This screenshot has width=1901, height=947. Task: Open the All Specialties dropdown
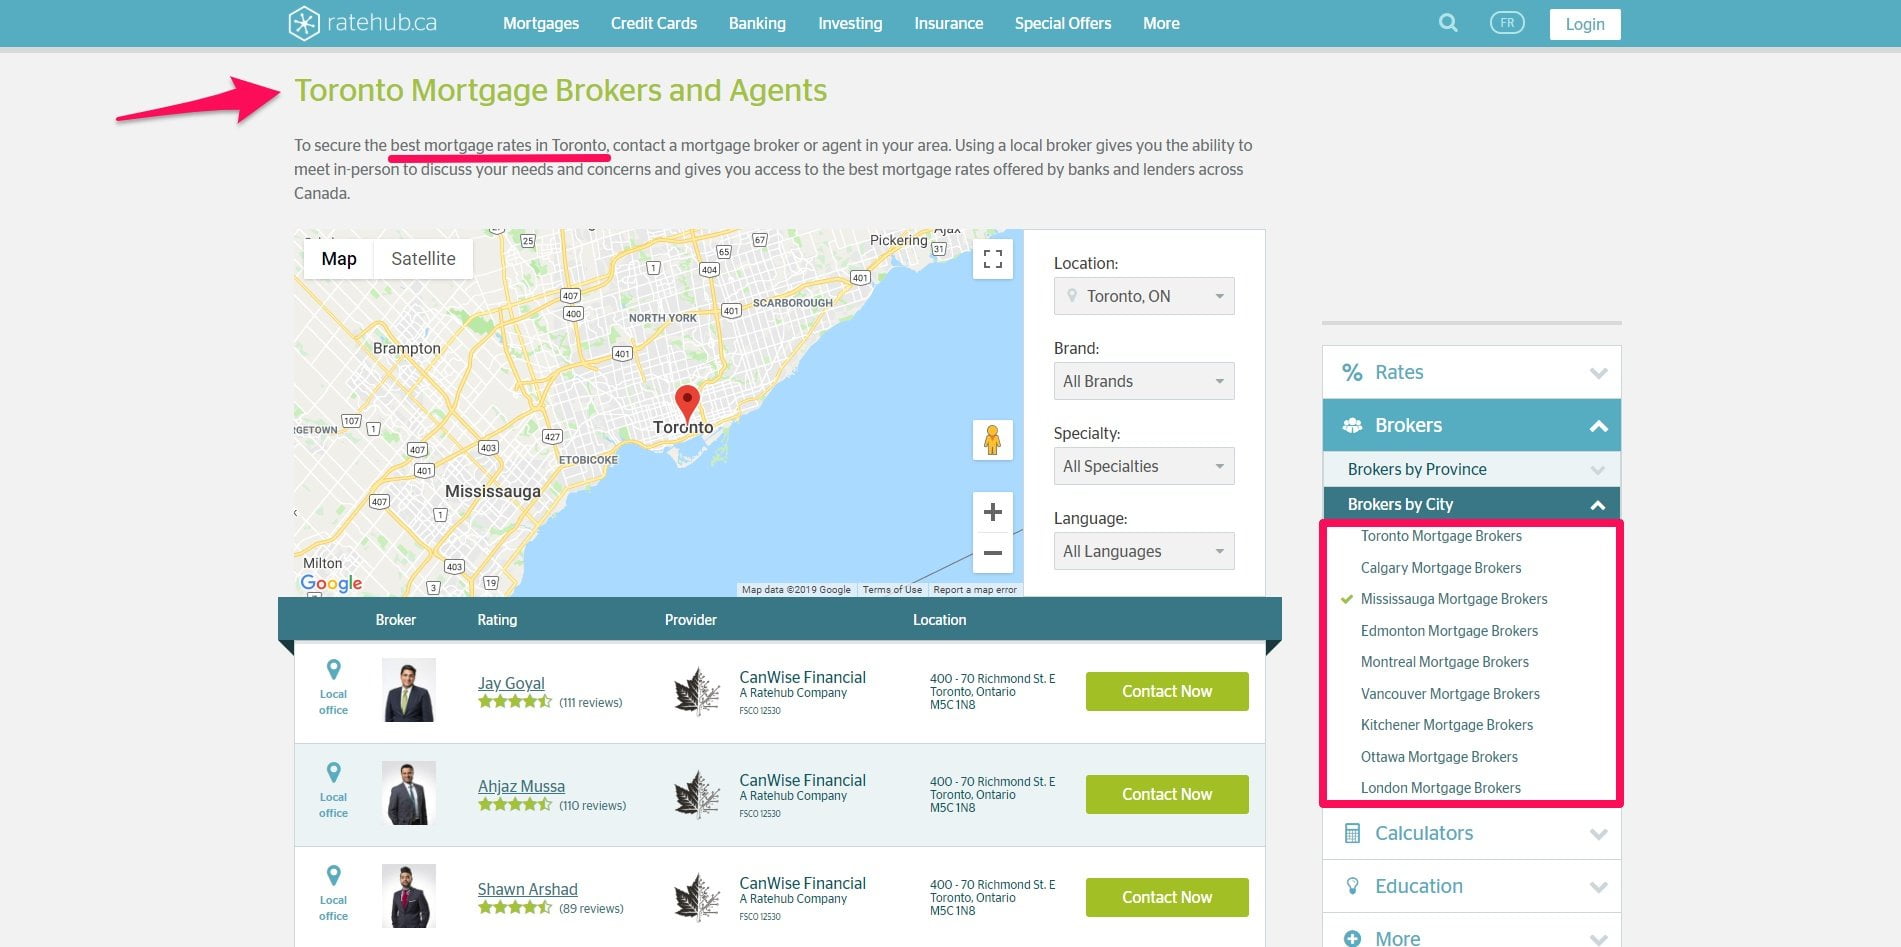point(1144,466)
